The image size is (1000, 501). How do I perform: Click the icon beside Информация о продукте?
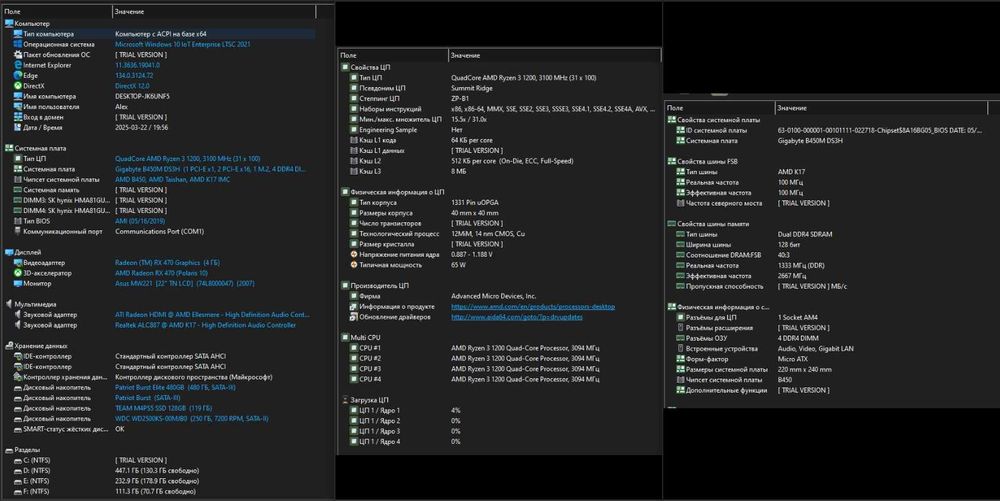pos(354,307)
